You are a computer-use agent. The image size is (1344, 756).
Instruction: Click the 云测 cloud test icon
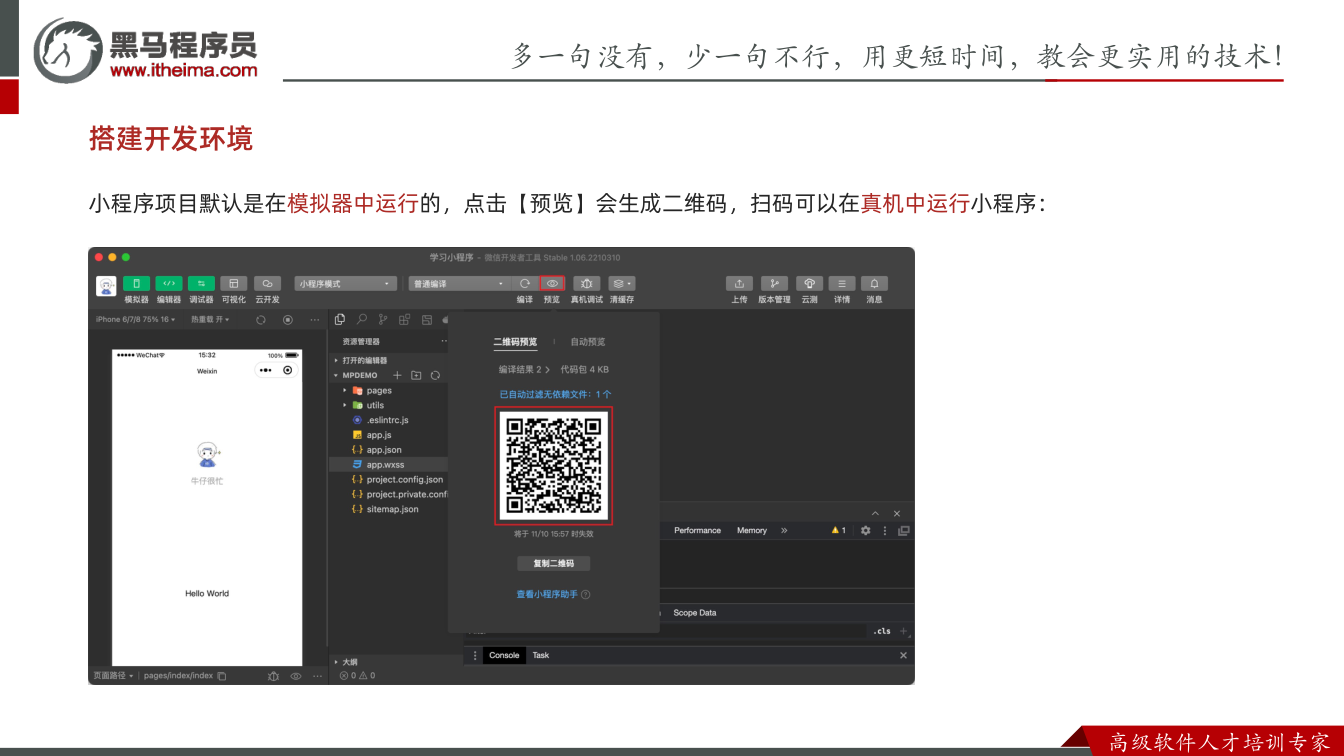[x=809, y=284]
